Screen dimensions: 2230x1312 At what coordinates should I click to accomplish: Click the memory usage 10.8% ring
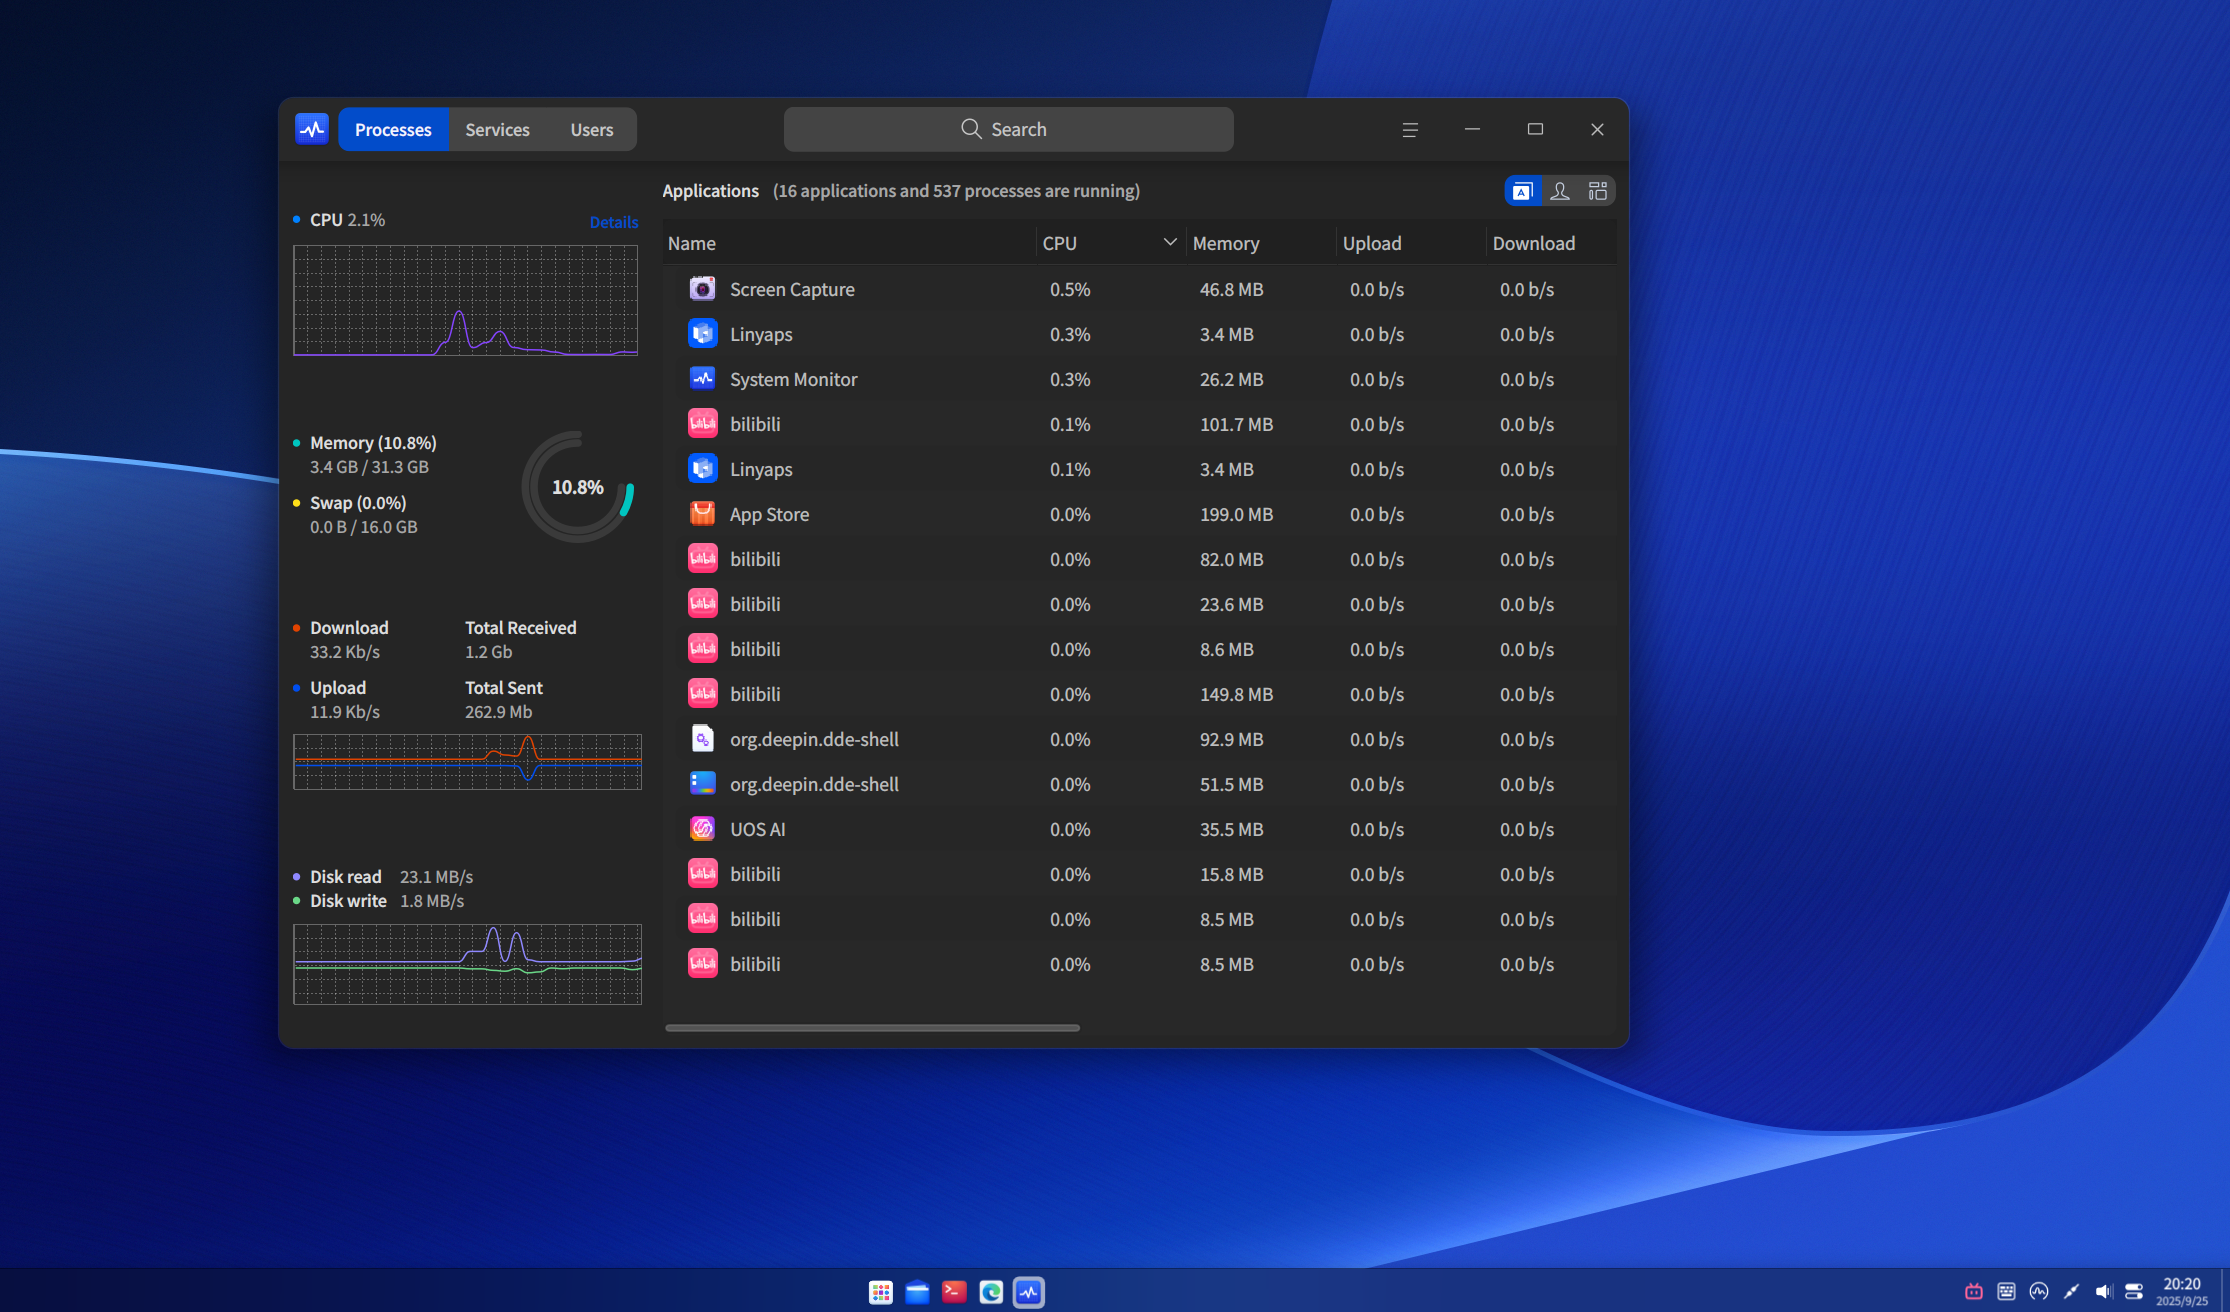click(x=578, y=487)
